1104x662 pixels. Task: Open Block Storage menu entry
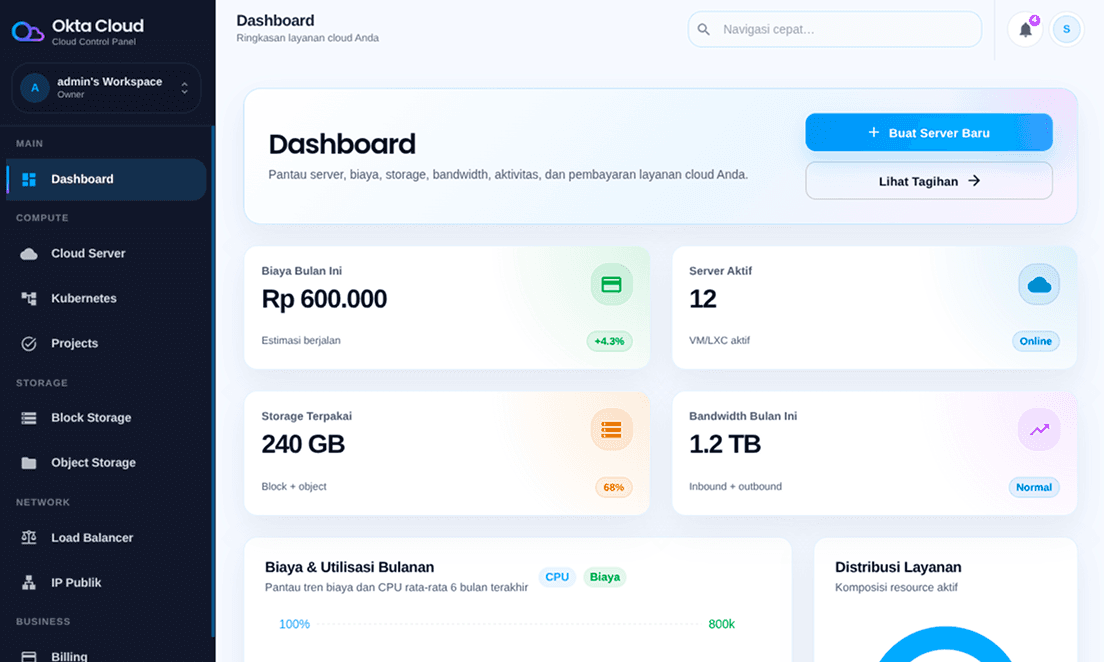[106, 418]
